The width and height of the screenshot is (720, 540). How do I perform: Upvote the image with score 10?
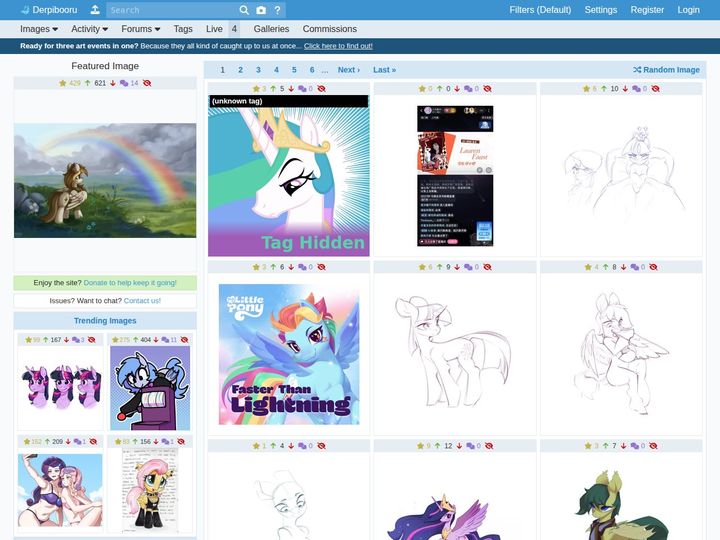coord(604,89)
